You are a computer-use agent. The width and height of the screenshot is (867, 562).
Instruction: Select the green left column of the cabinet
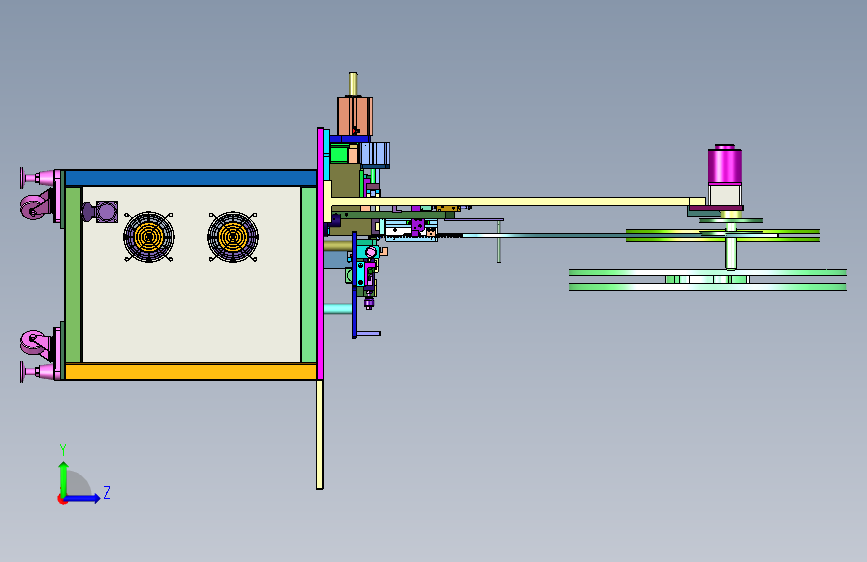click(73, 274)
